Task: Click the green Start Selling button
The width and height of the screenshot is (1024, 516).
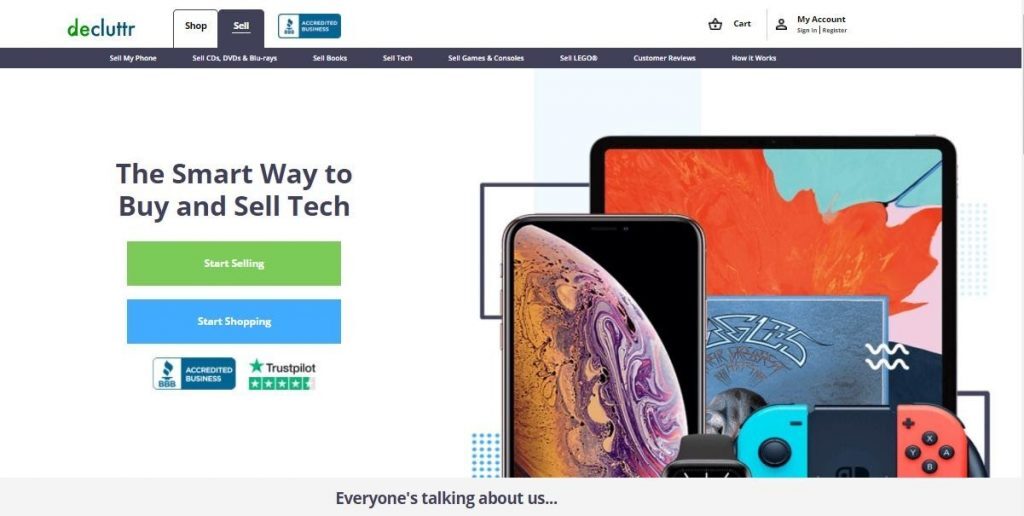Action: (x=234, y=263)
